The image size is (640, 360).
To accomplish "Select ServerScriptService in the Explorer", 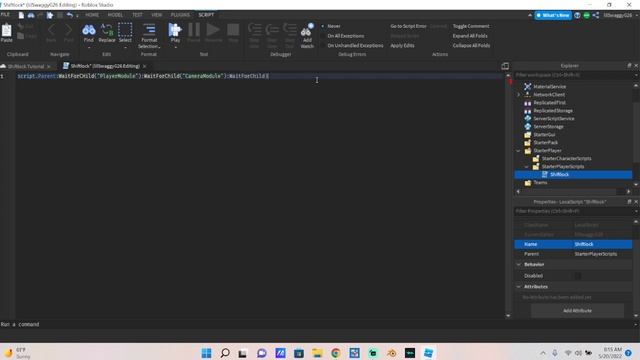I will tap(553, 119).
